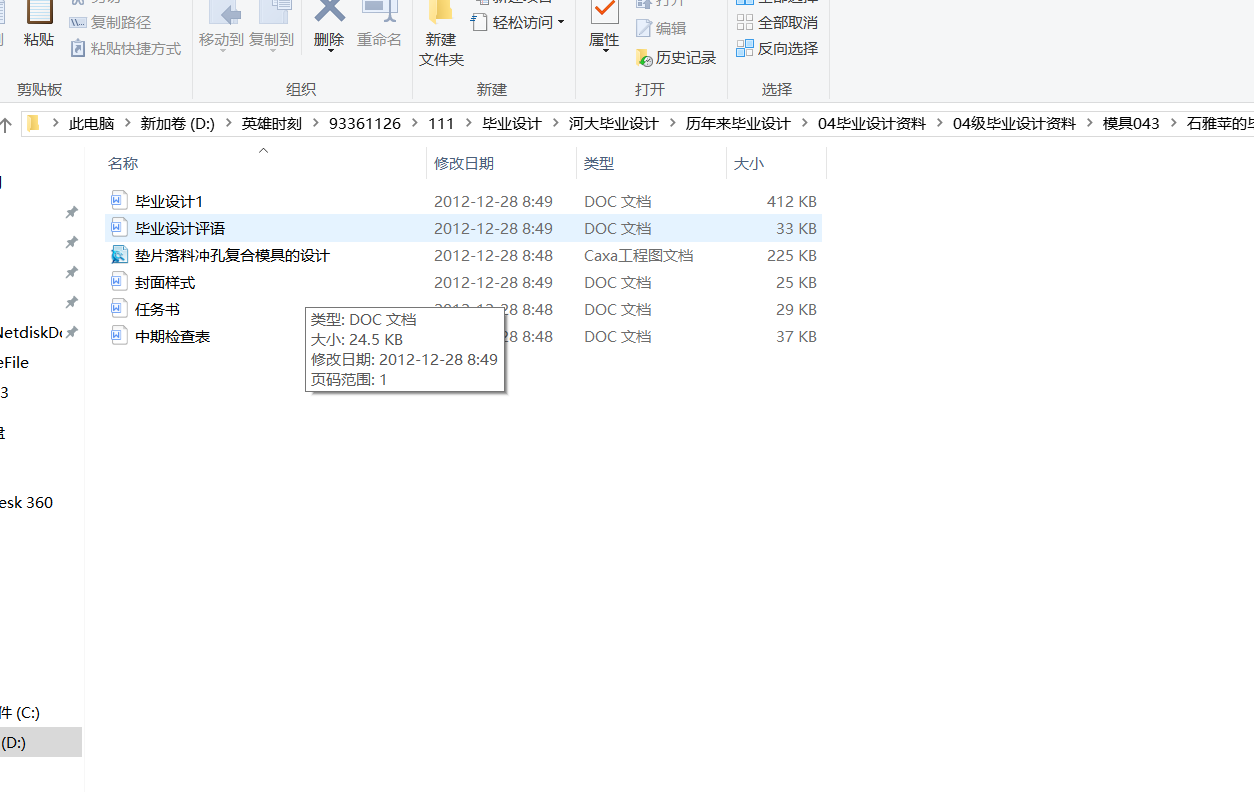The image size is (1254, 792).
Task: Expand the chevron after 毕业设计 breadcrumb
Action: pyautogui.click(x=555, y=124)
